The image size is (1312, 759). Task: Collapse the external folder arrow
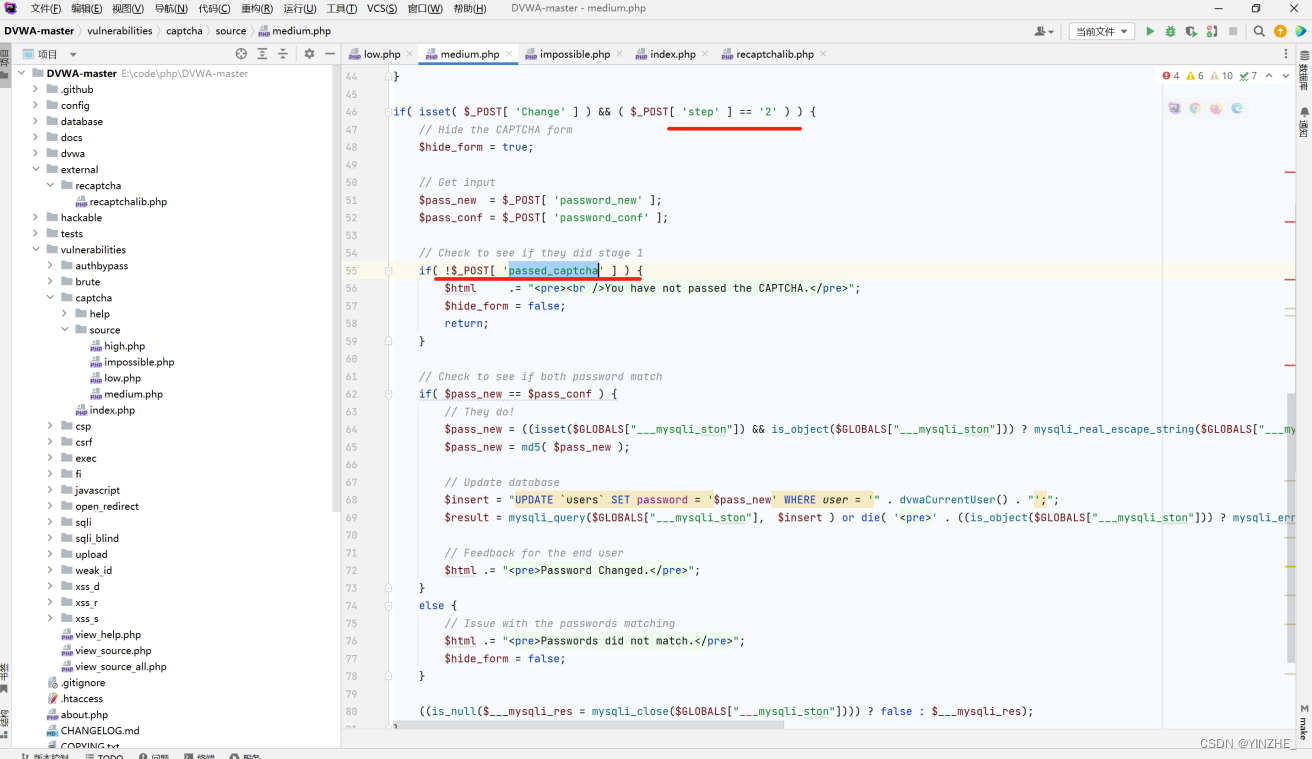click(36, 169)
